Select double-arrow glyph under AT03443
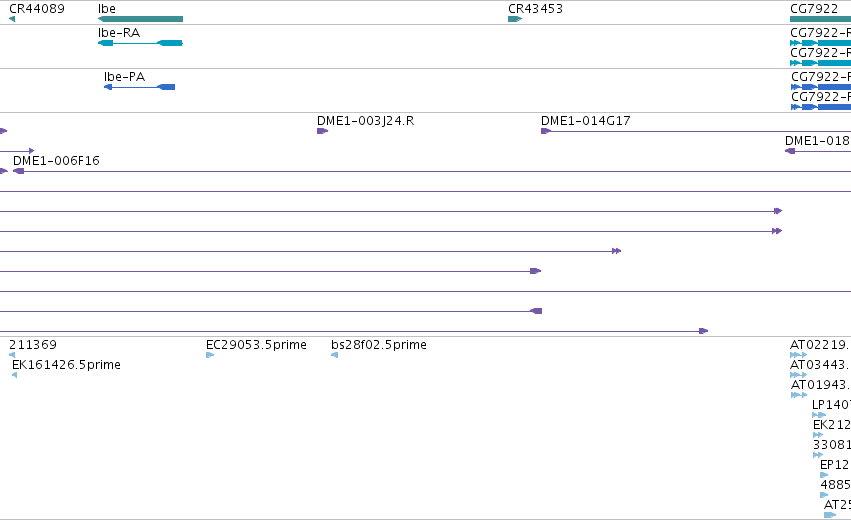851x520 pixels. [x=798, y=375]
